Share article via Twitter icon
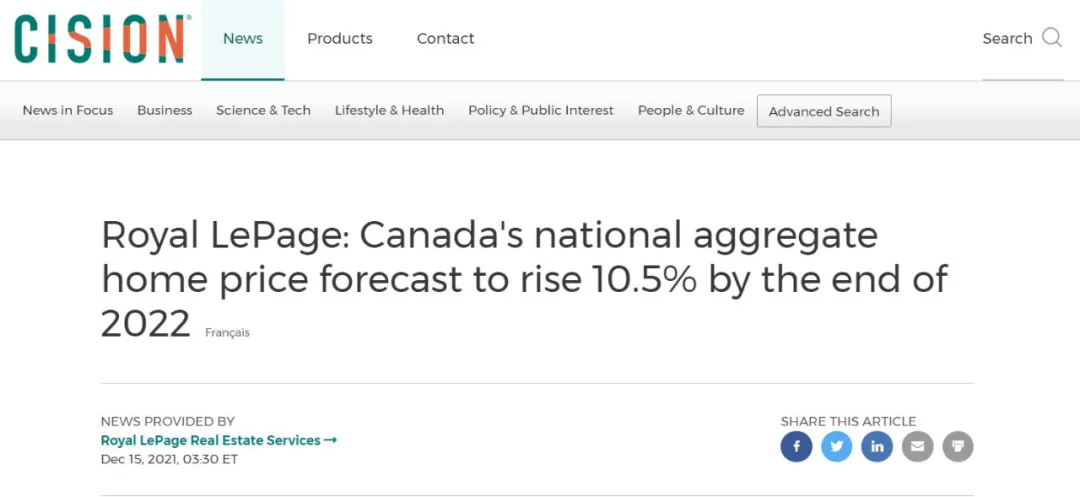 point(837,447)
